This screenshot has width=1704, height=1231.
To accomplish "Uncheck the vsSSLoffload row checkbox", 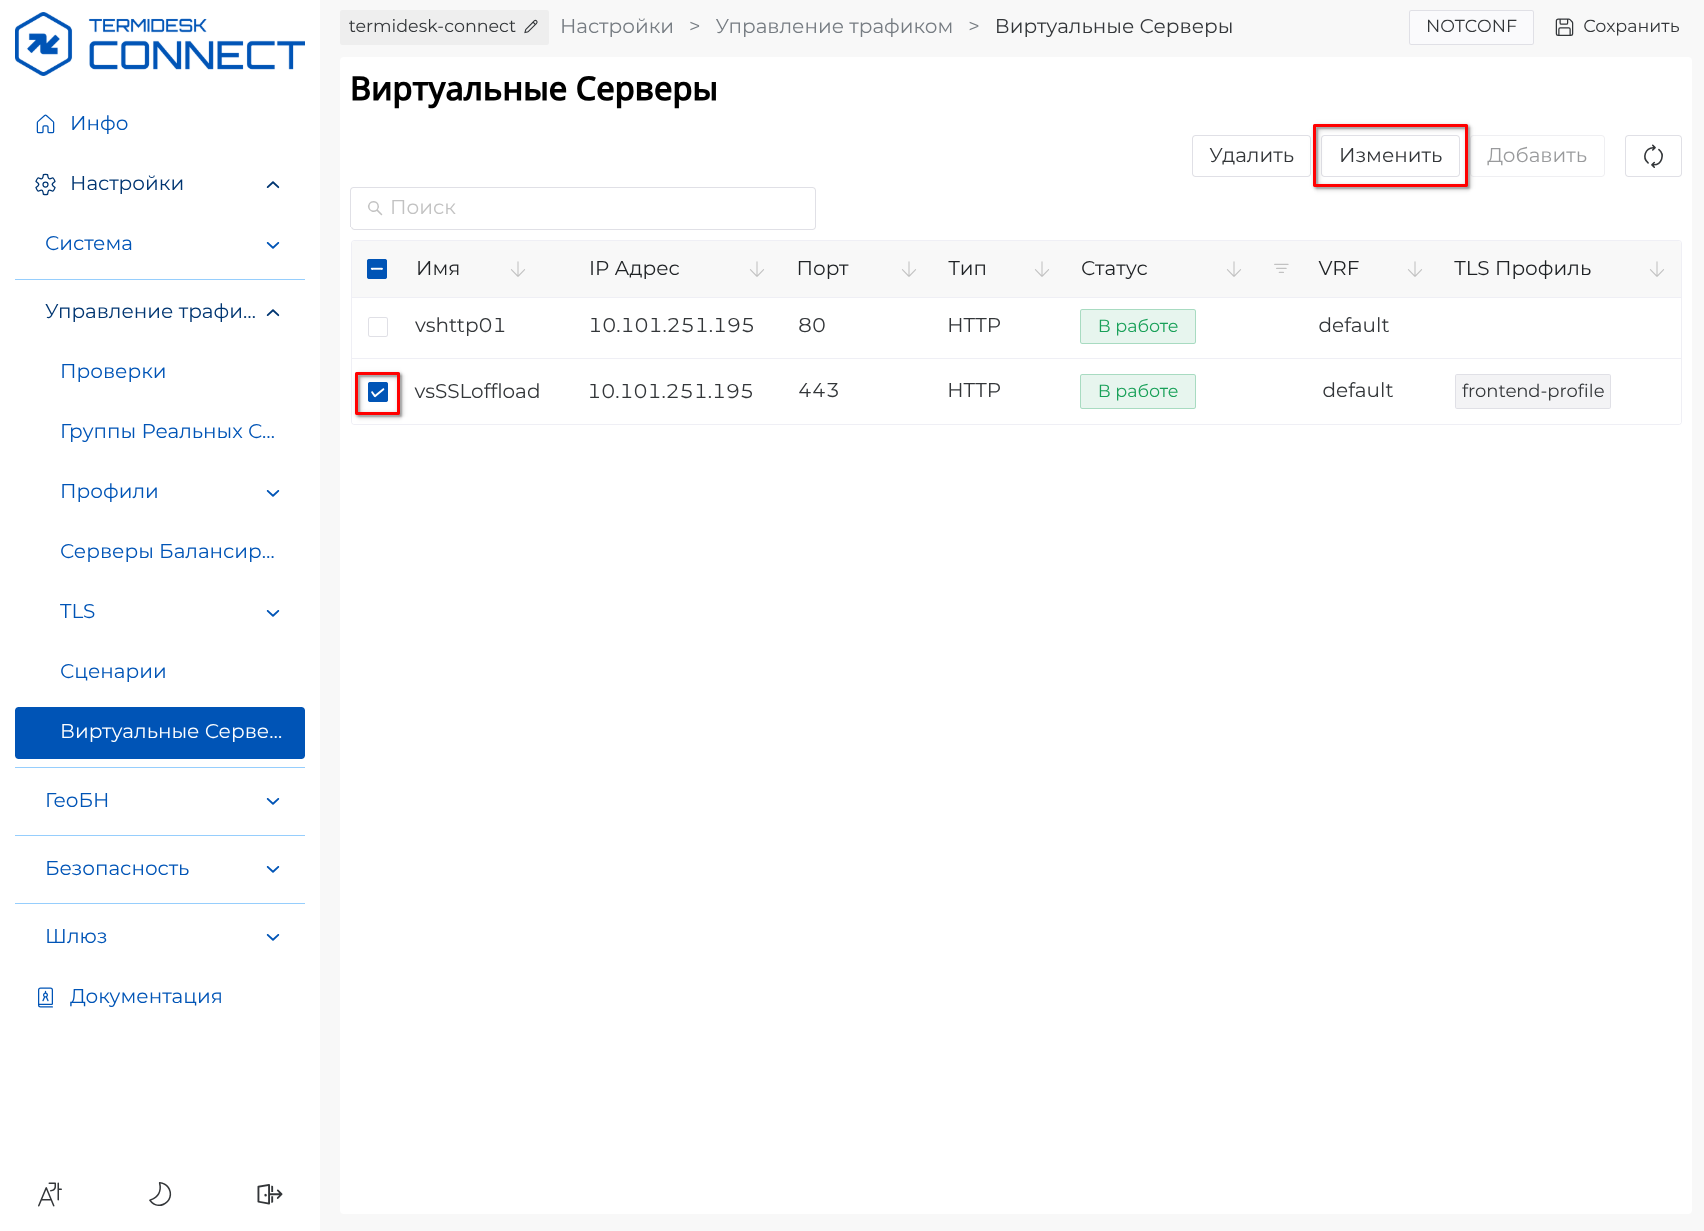I will (x=378, y=392).
